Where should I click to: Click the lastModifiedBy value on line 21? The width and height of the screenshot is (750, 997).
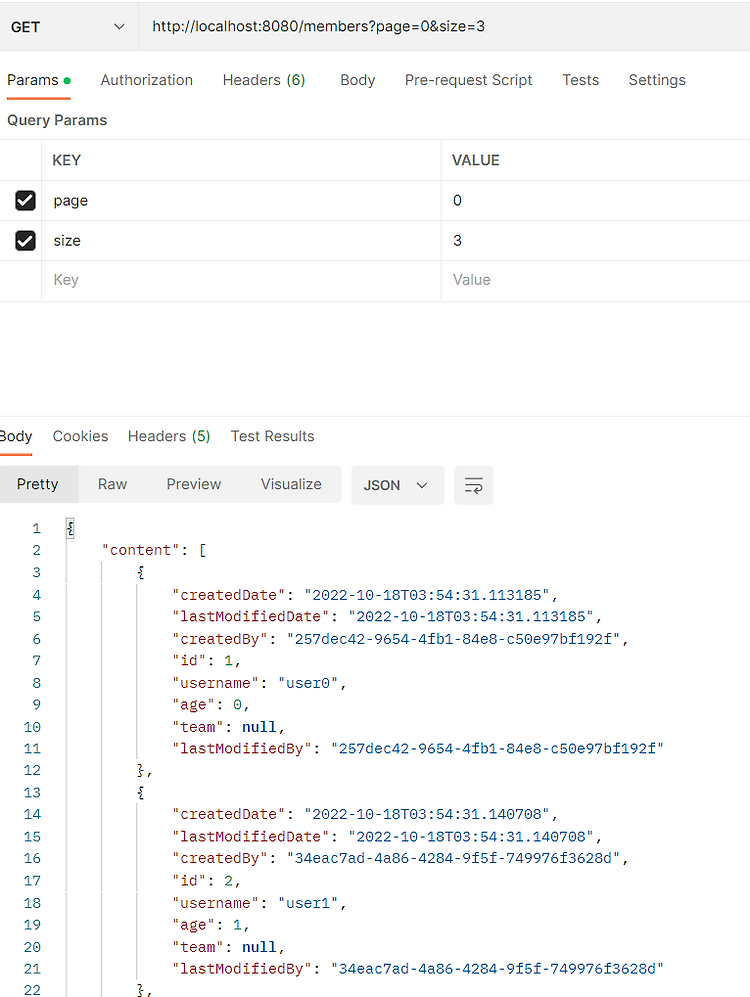click(x=497, y=968)
